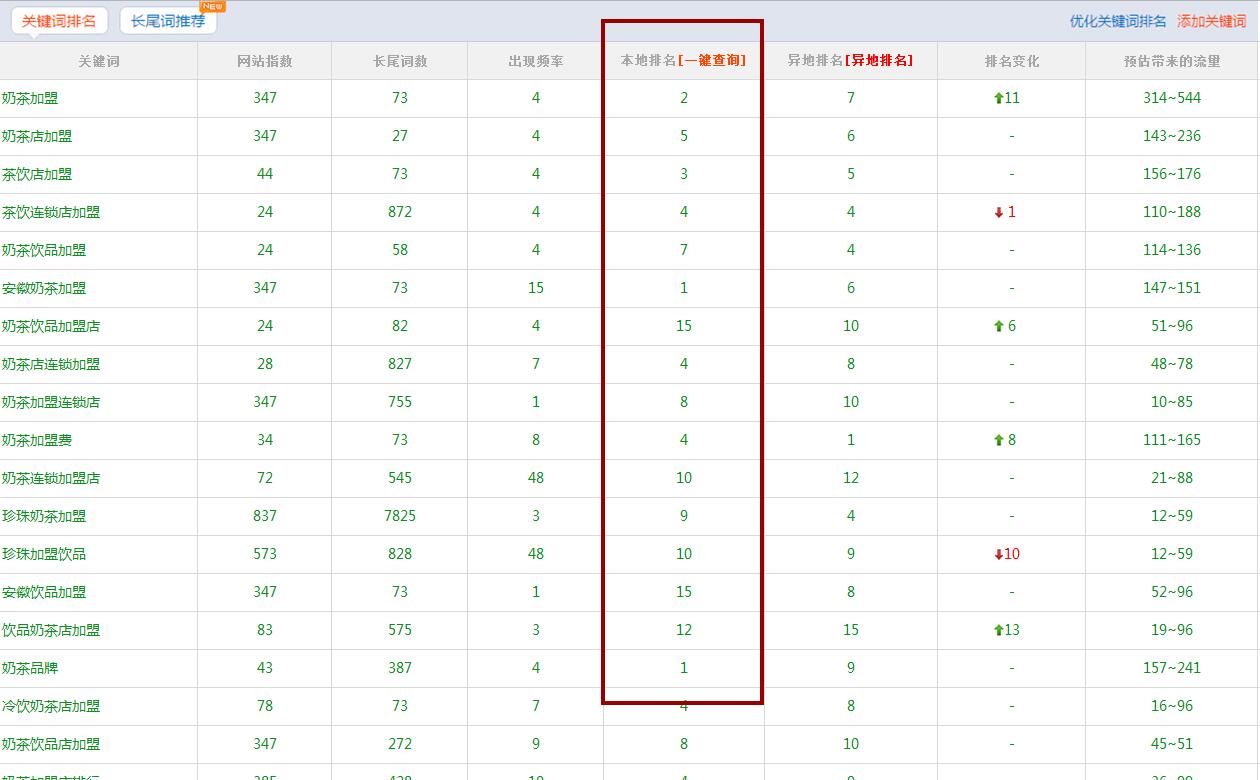Select the down arrow in 珍珠加盟饮品 row
1260x780 pixels.
pos(998,554)
